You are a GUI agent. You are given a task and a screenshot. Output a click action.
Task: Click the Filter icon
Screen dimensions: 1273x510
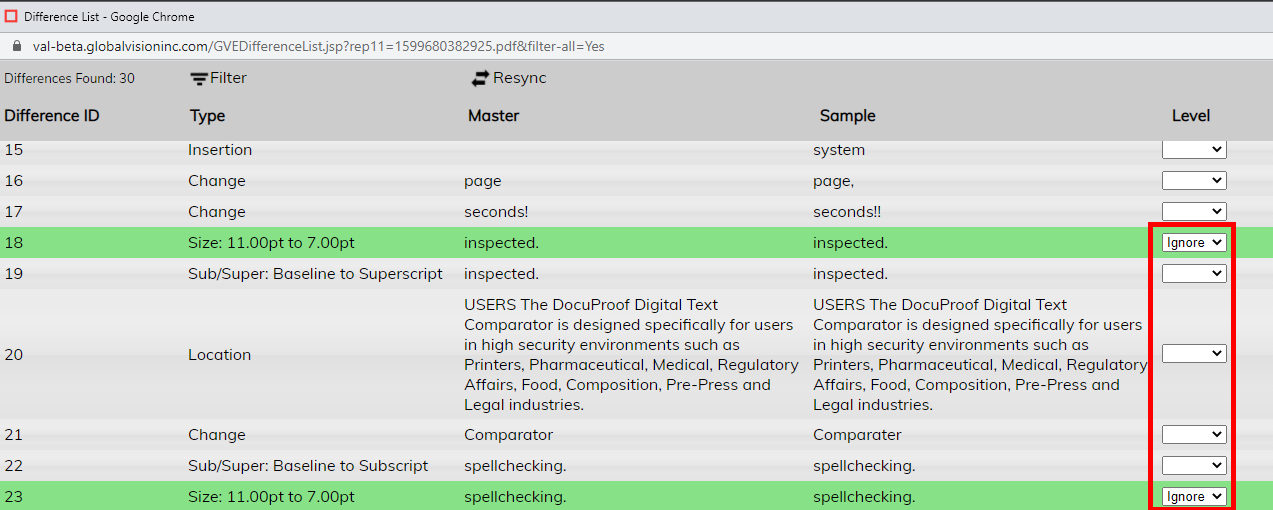(x=199, y=79)
